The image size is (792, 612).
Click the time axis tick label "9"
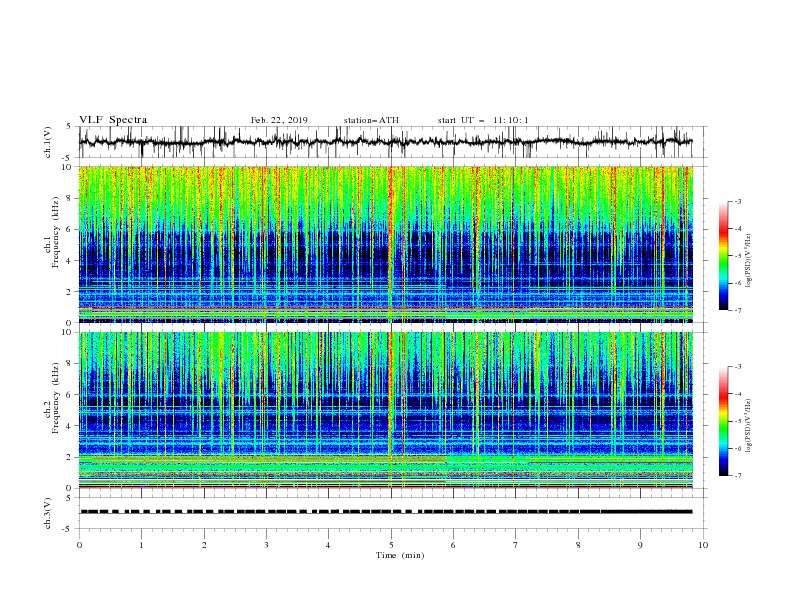[640, 545]
